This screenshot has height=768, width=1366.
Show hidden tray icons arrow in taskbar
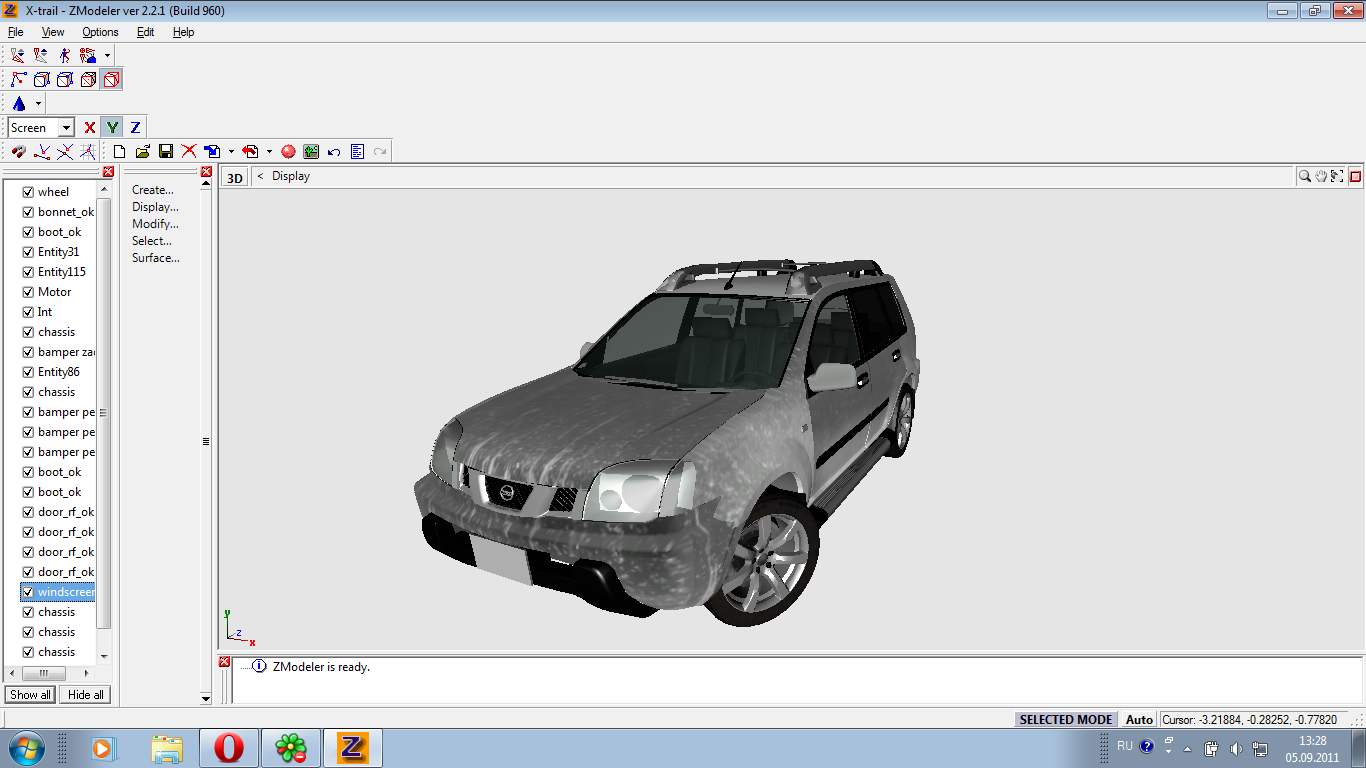pos(1187,748)
